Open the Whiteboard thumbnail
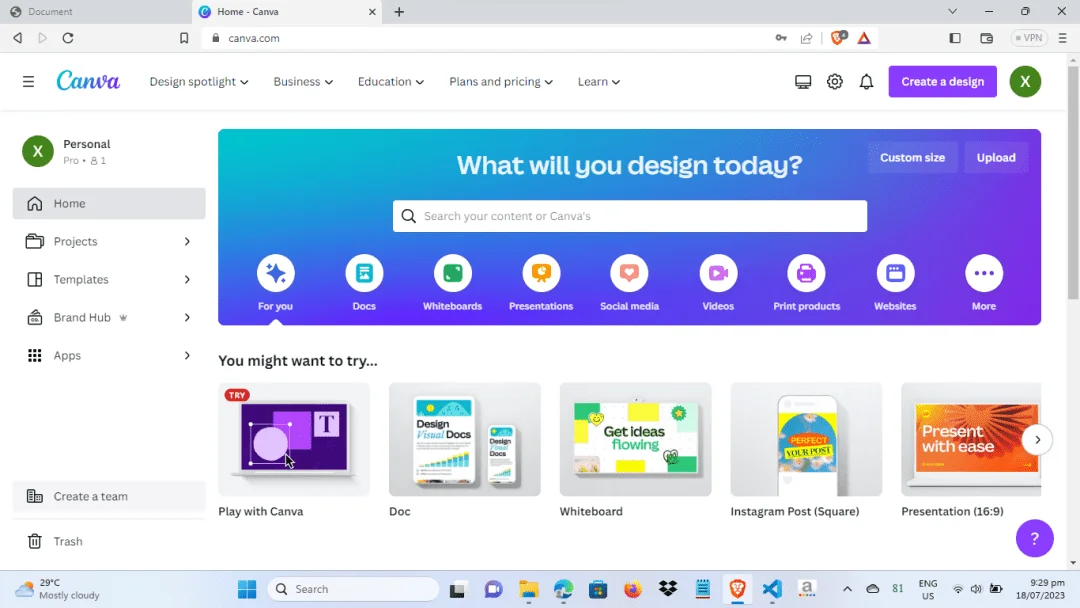The image size is (1080, 608). [x=636, y=439]
